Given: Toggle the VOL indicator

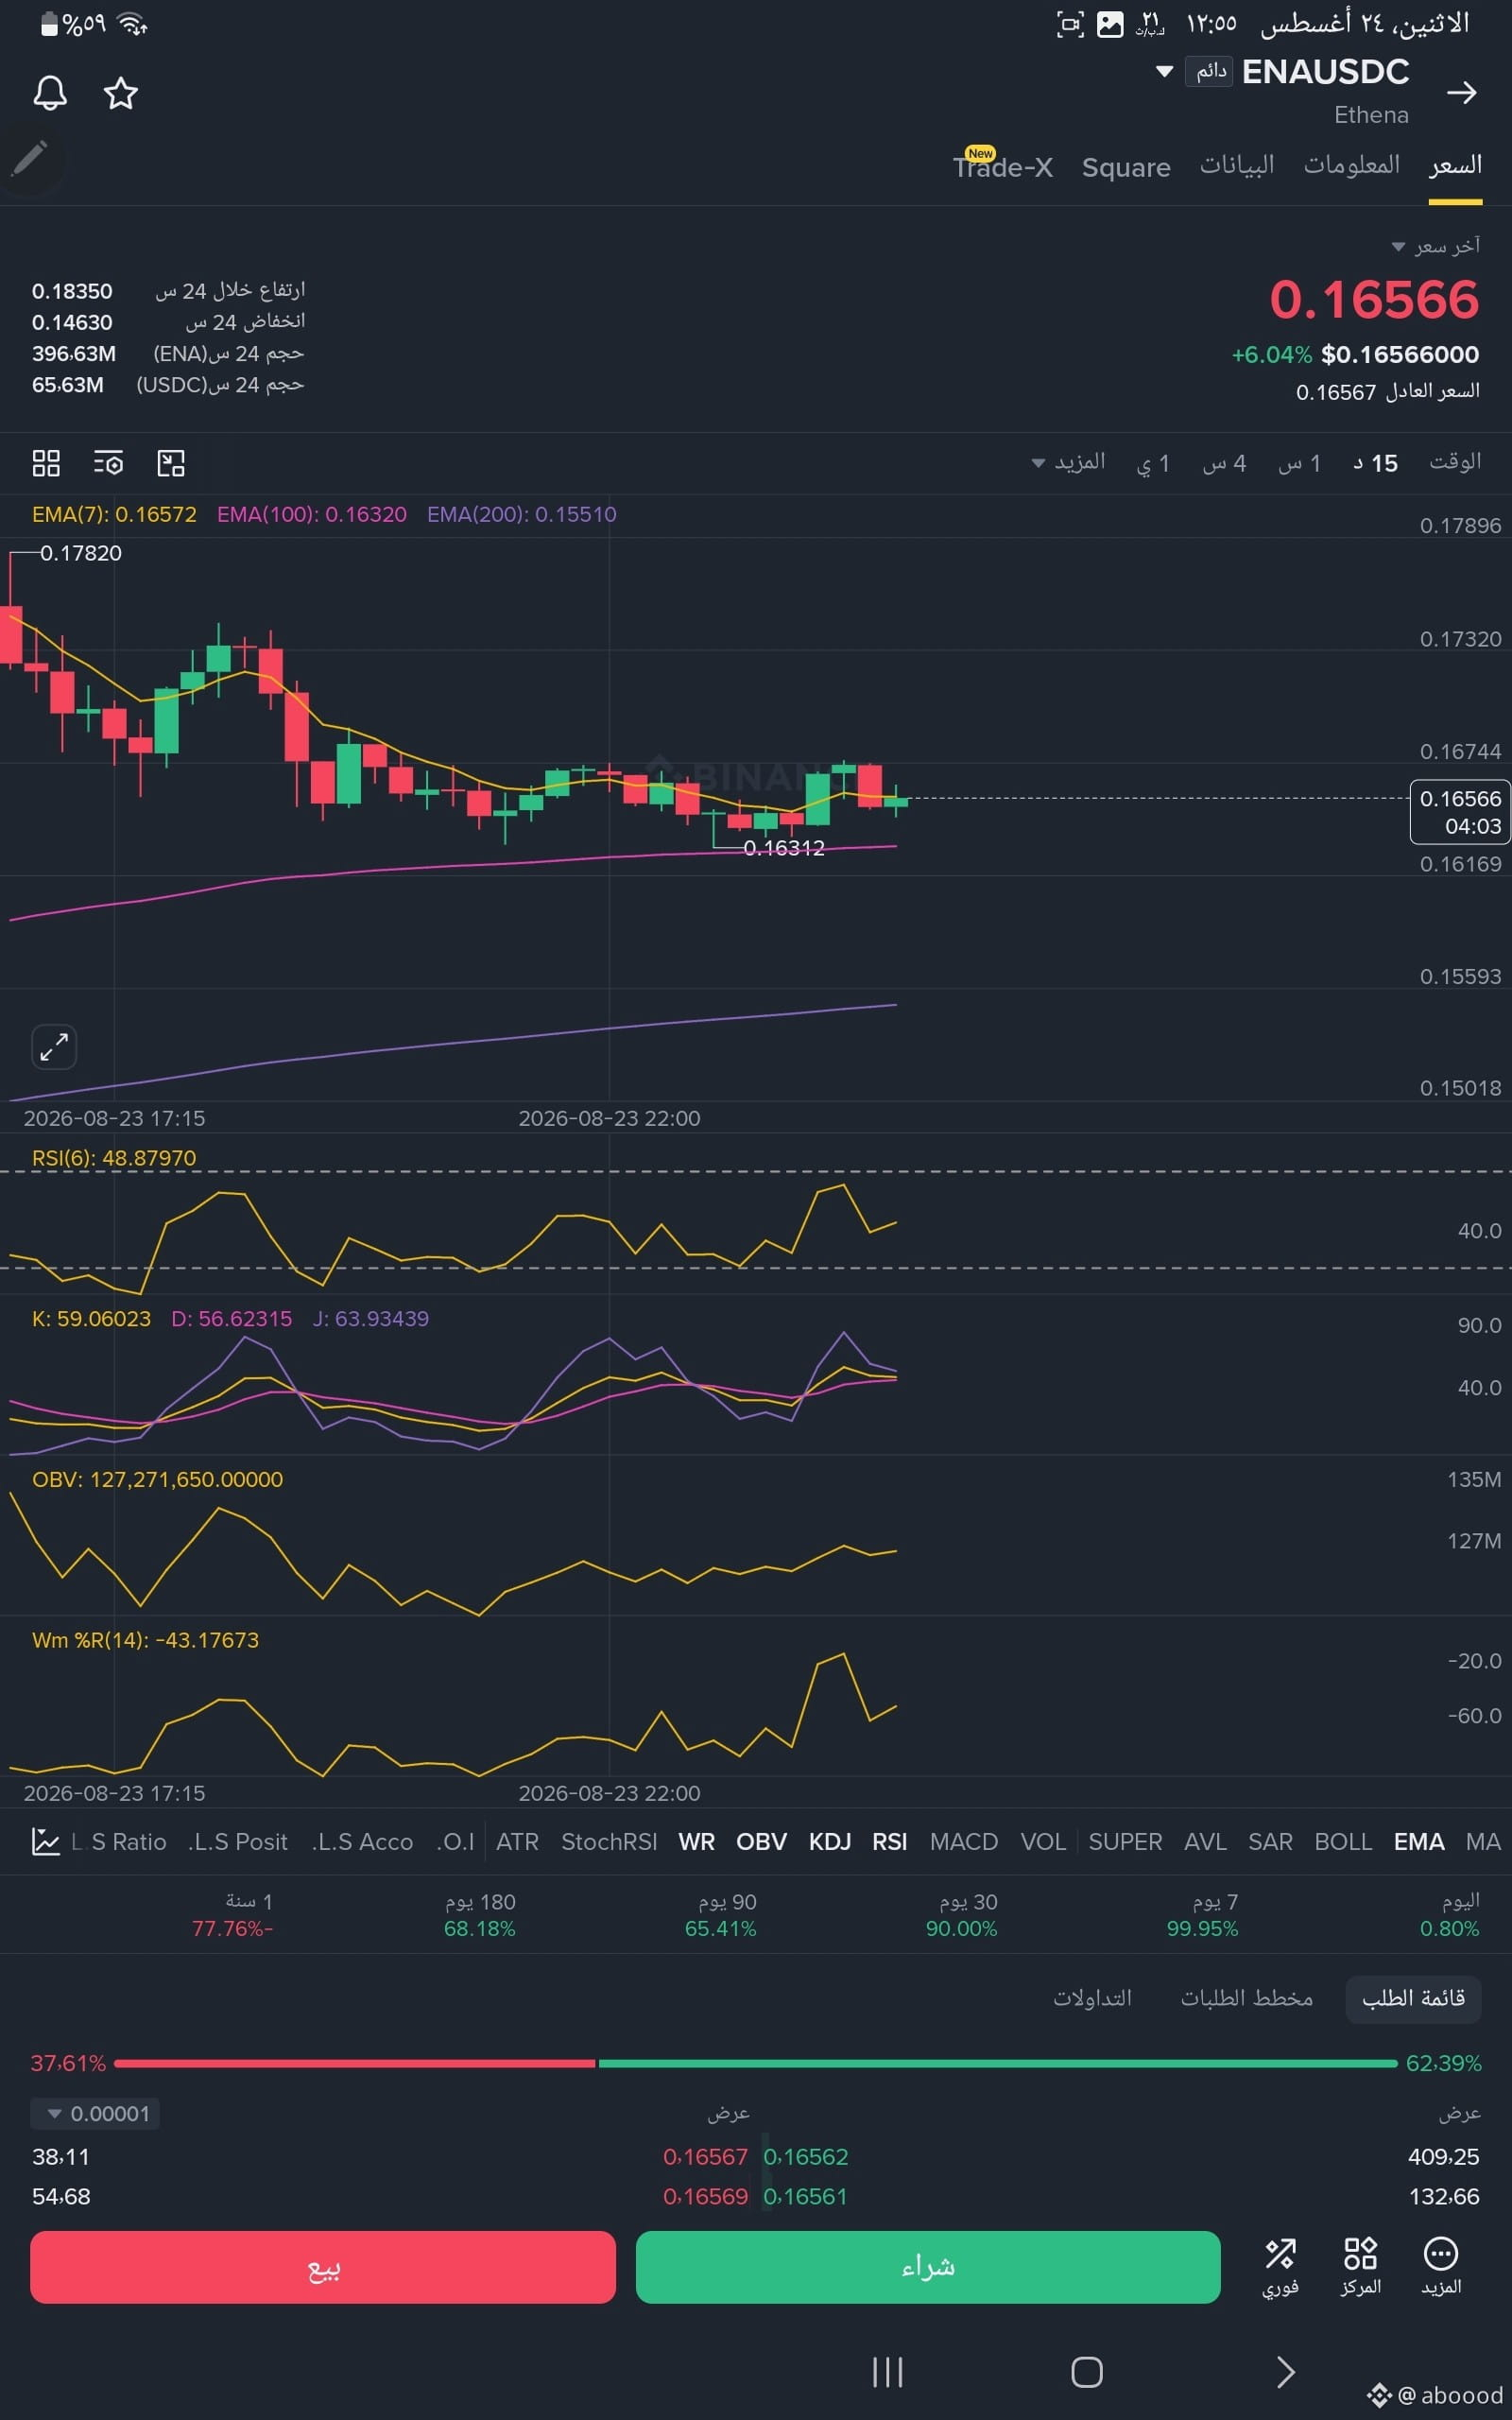Looking at the screenshot, I should point(1043,1842).
